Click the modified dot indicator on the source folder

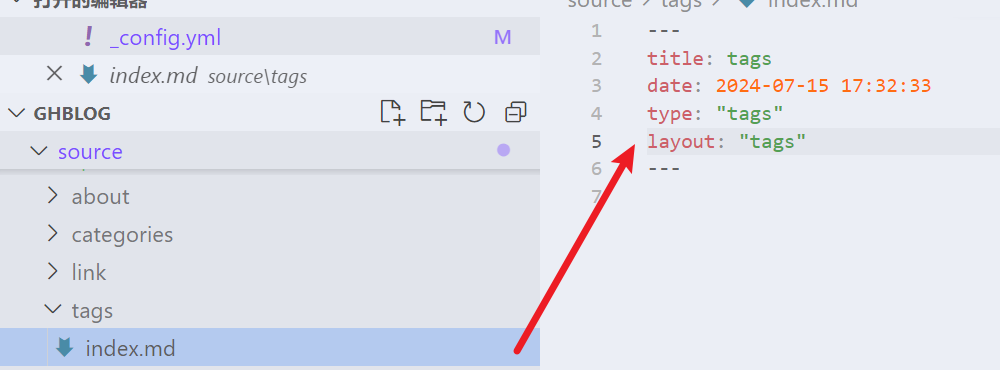tap(504, 151)
